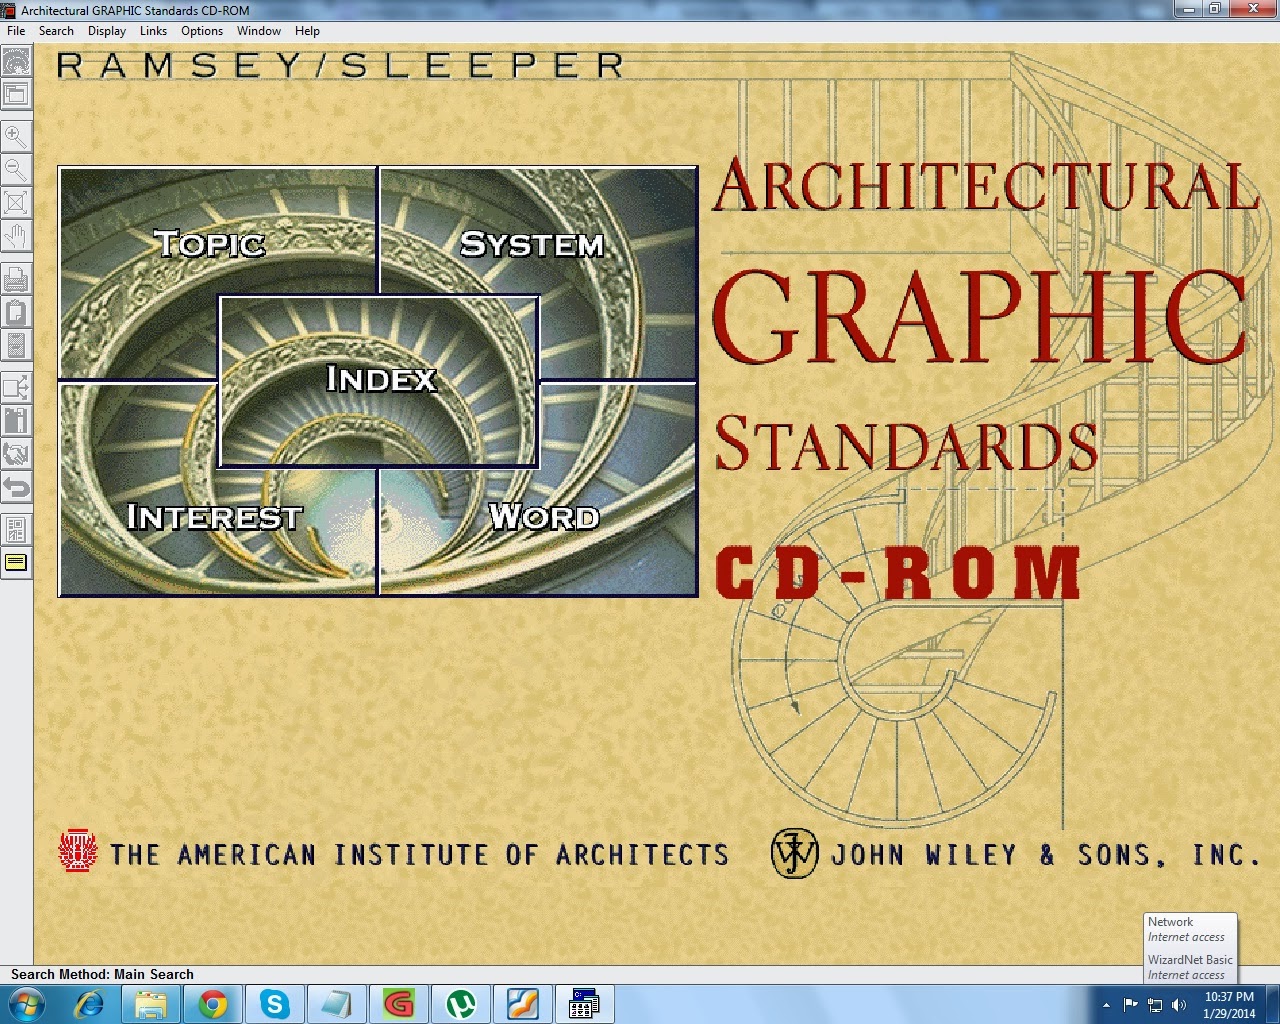Open the Options menu
Image resolution: width=1280 pixels, height=1024 pixels.
201,30
